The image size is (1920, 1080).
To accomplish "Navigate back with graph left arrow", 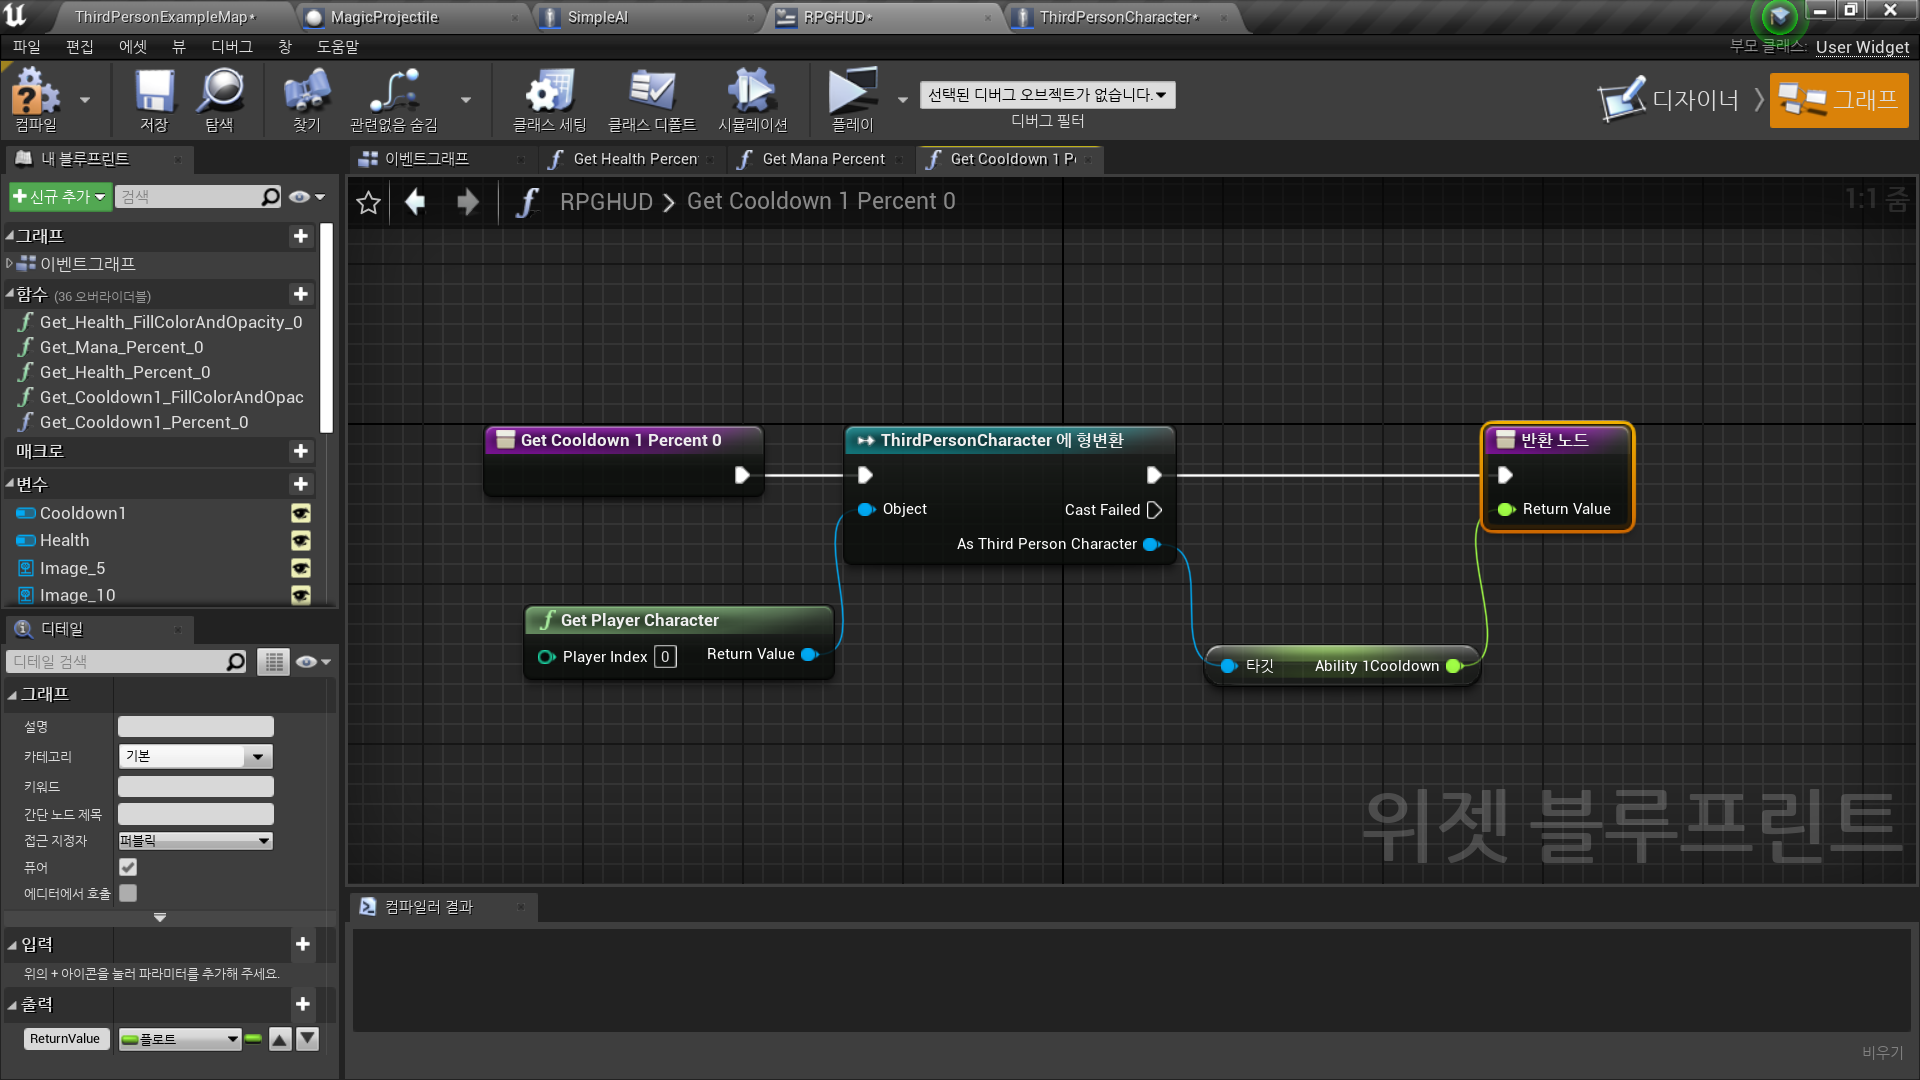I will coord(415,203).
